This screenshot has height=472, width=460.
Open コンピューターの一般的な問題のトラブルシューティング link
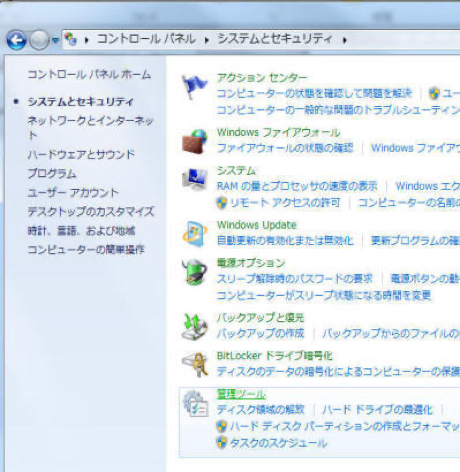[338, 110]
